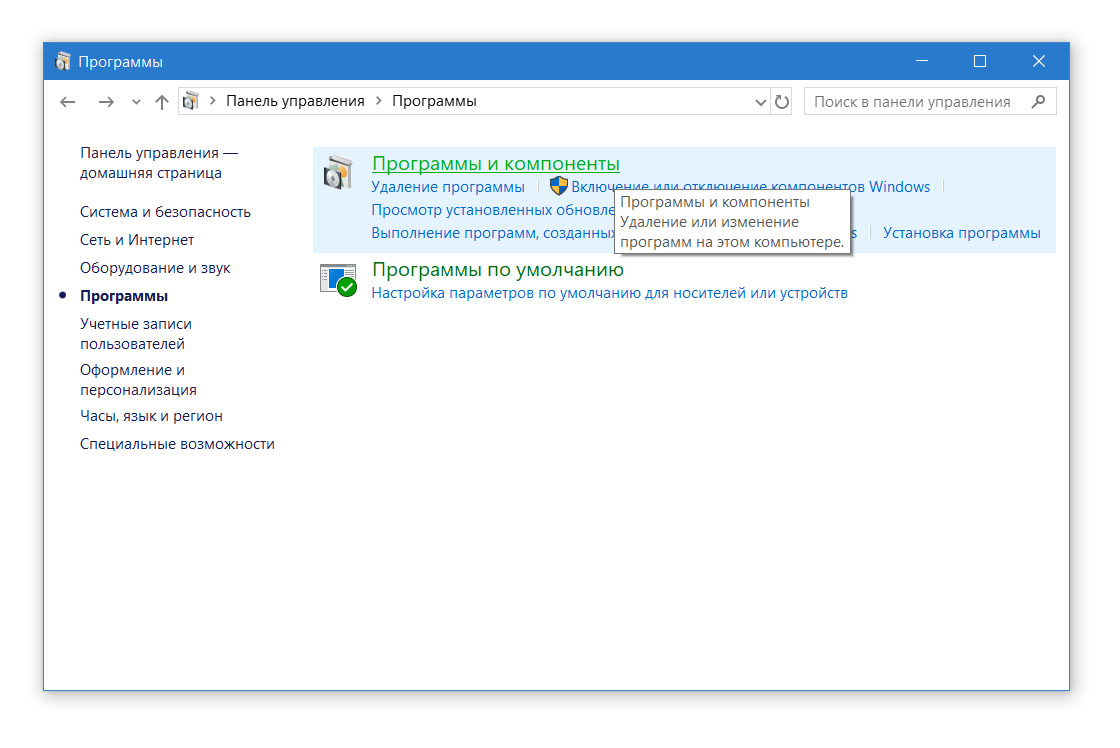Click the Программы по умолчанию icon
Viewport: 1120px width, 748px height.
[x=339, y=280]
